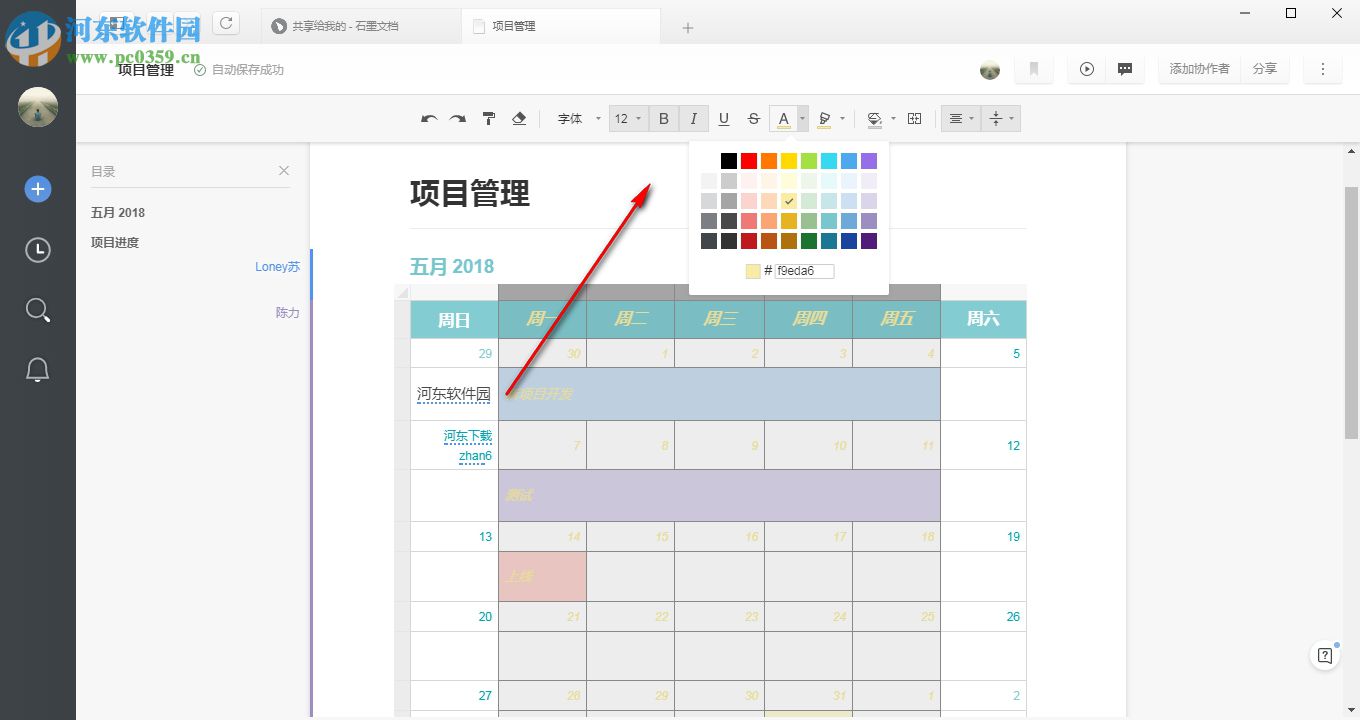Screen dimensions: 1360x720
Task: Click the 周六 header cell
Action: point(983,319)
